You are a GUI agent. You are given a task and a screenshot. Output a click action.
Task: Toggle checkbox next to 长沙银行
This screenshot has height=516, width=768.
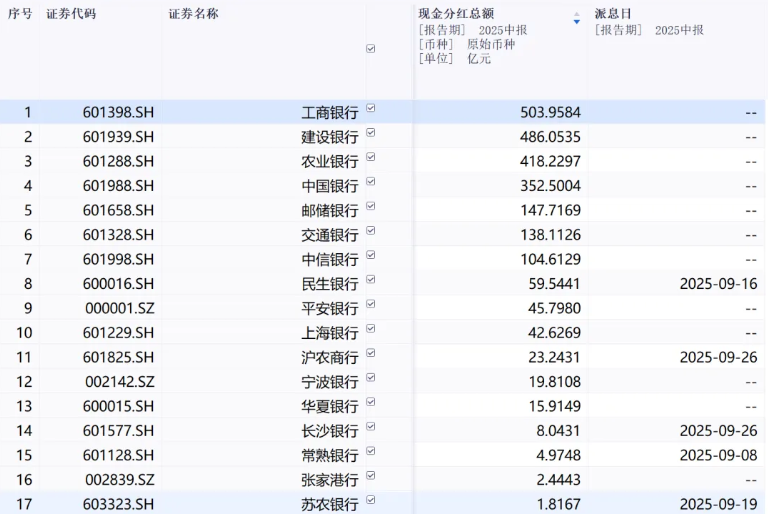click(x=371, y=426)
